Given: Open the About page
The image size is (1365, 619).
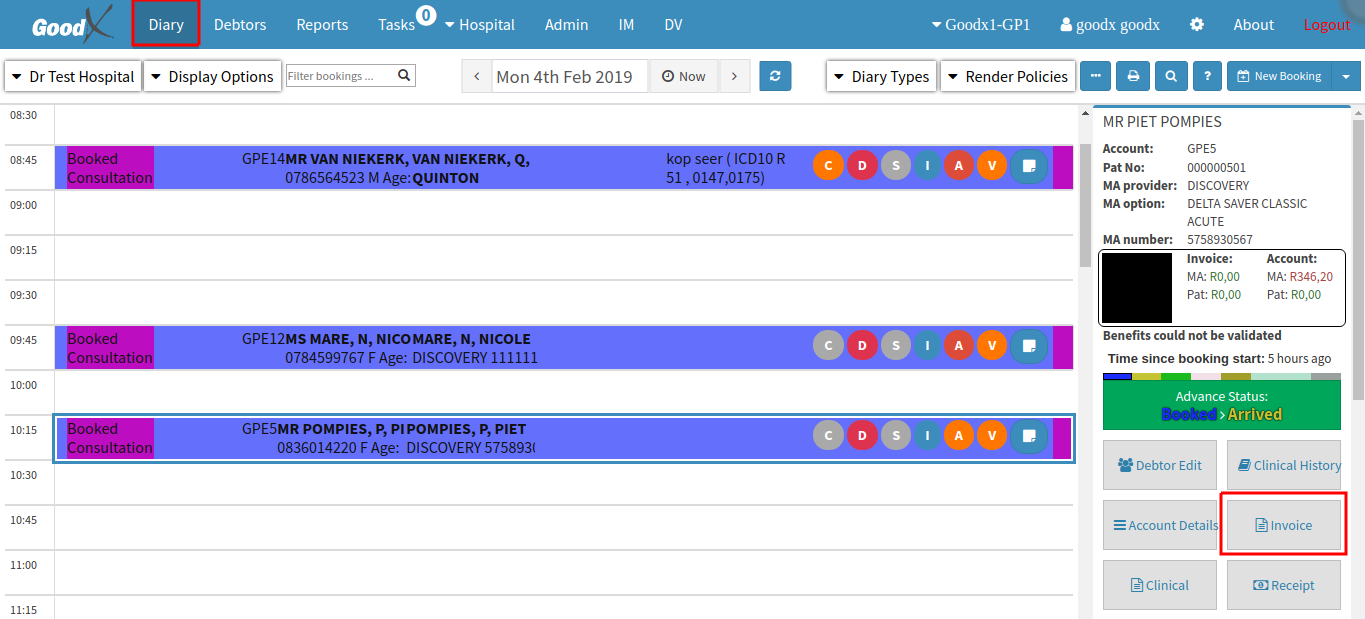Looking at the screenshot, I should [1253, 24].
